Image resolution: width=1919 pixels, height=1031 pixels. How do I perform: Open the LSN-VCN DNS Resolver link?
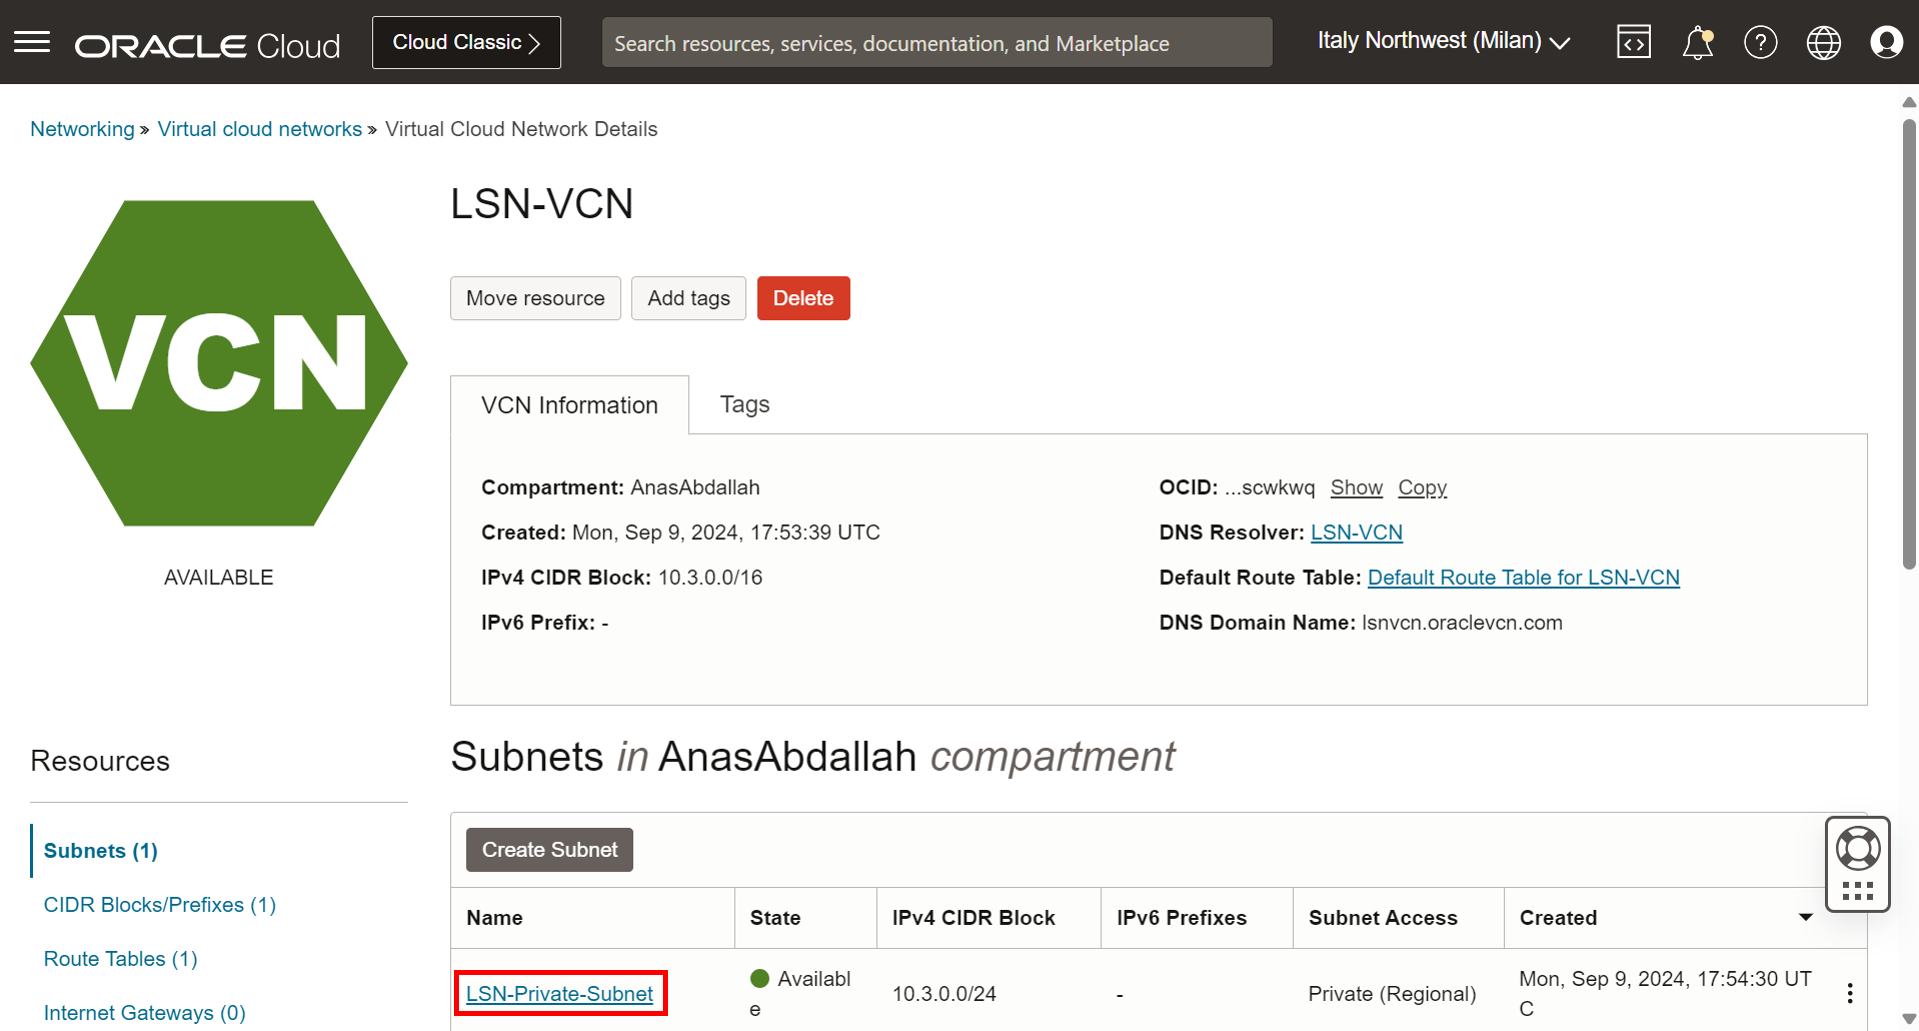pos(1356,533)
